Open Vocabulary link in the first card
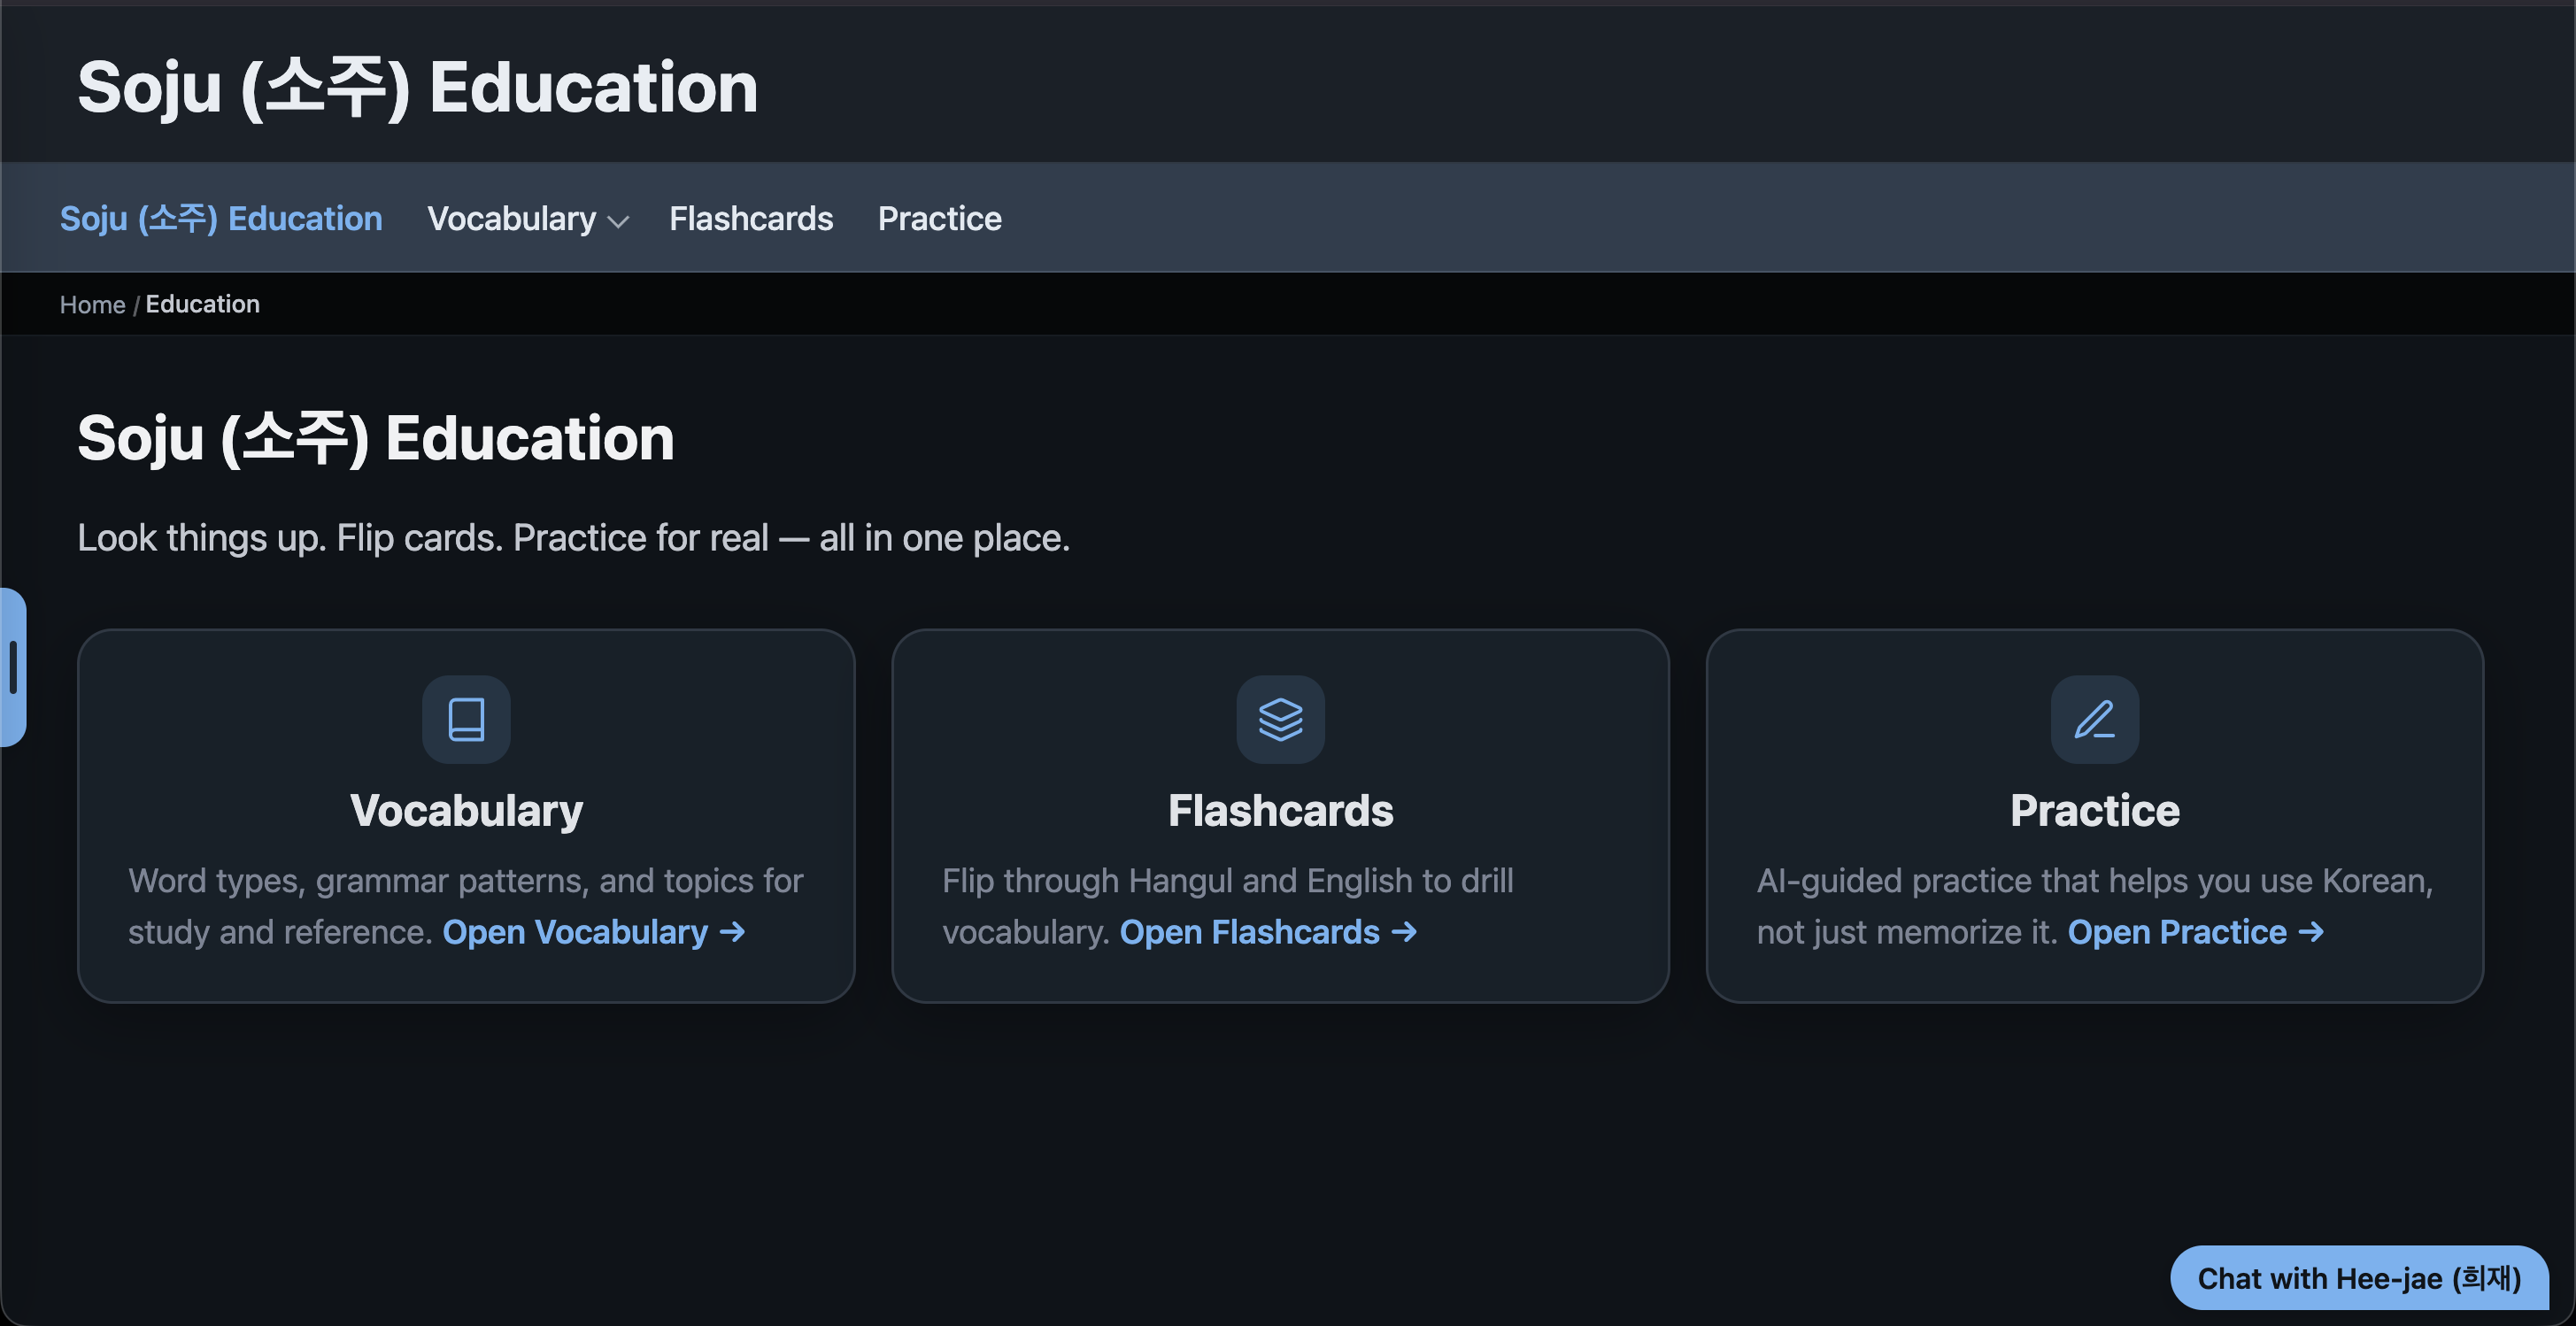 (x=594, y=932)
